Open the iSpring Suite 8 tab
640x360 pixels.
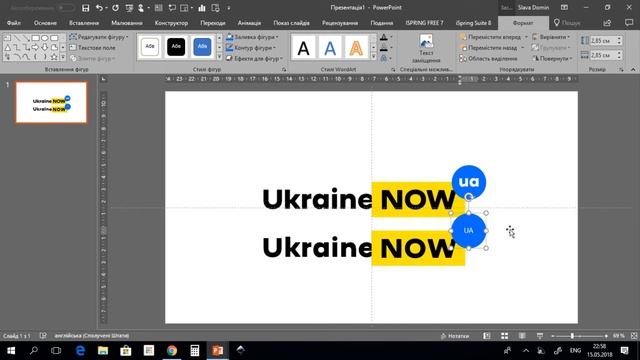click(473, 23)
